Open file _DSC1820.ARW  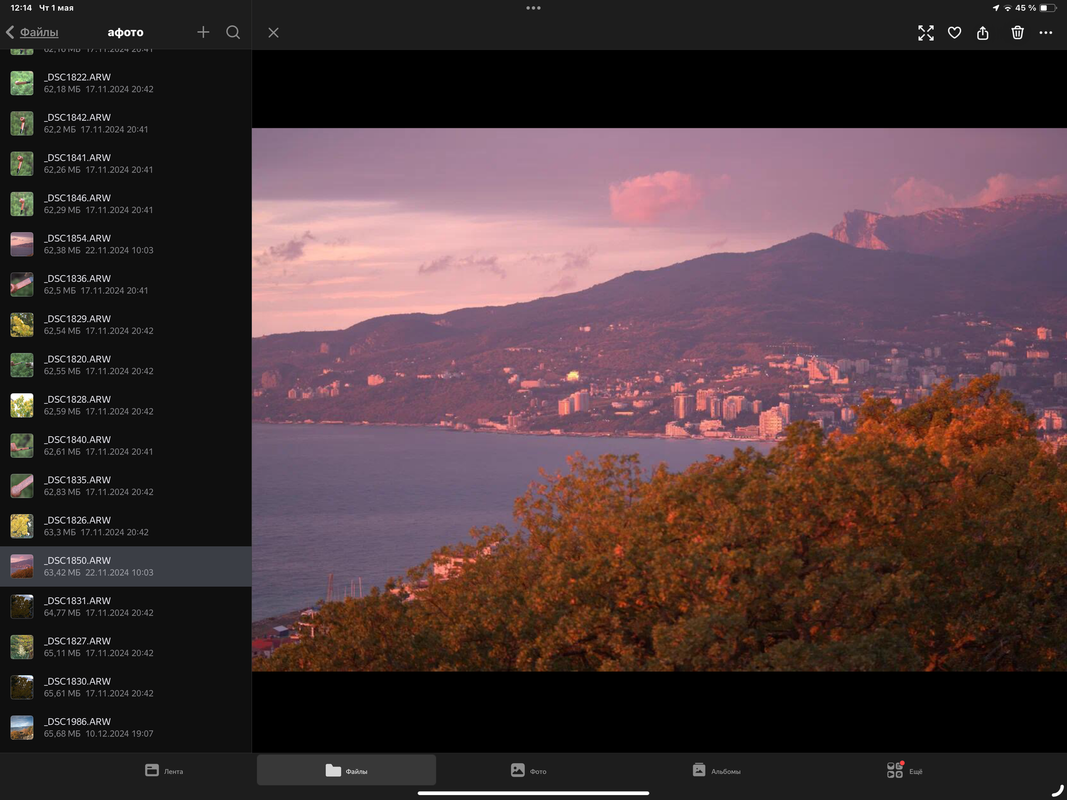click(126, 365)
